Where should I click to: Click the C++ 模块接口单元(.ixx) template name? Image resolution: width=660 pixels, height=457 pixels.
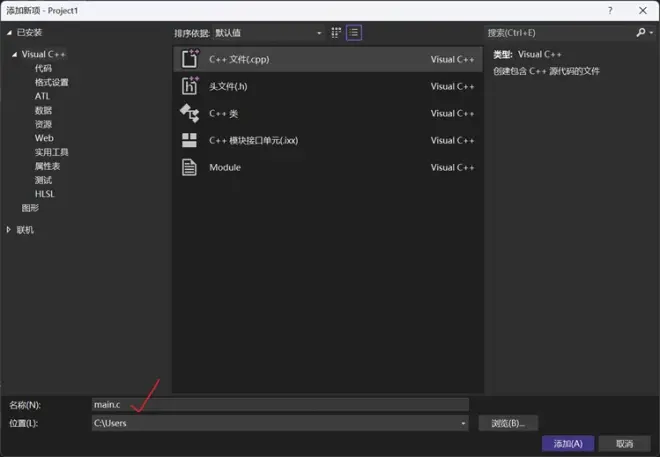coord(253,140)
